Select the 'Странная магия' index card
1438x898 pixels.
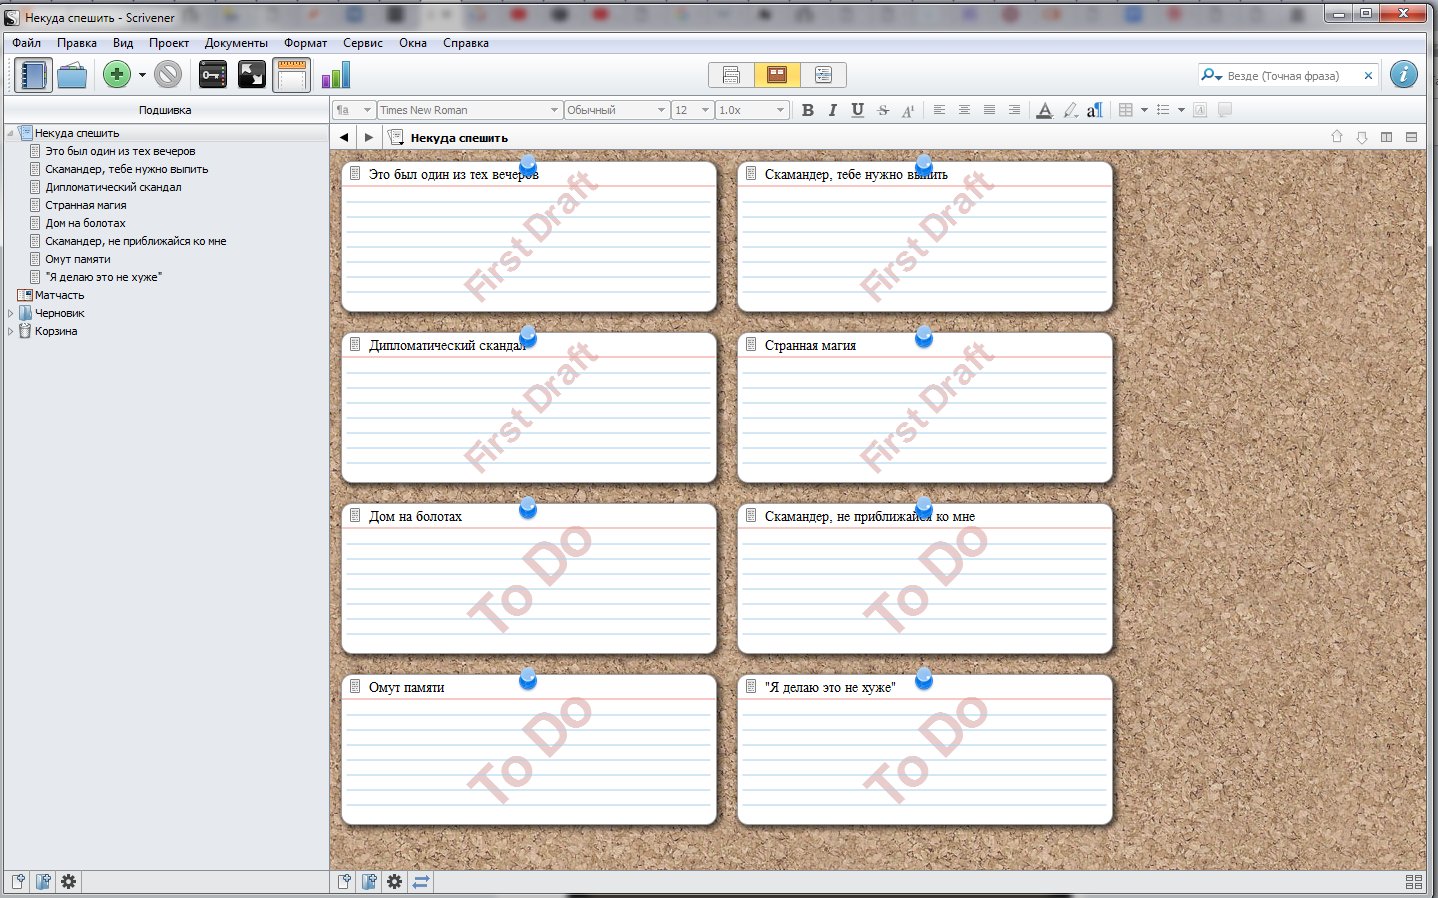[x=925, y=408]
